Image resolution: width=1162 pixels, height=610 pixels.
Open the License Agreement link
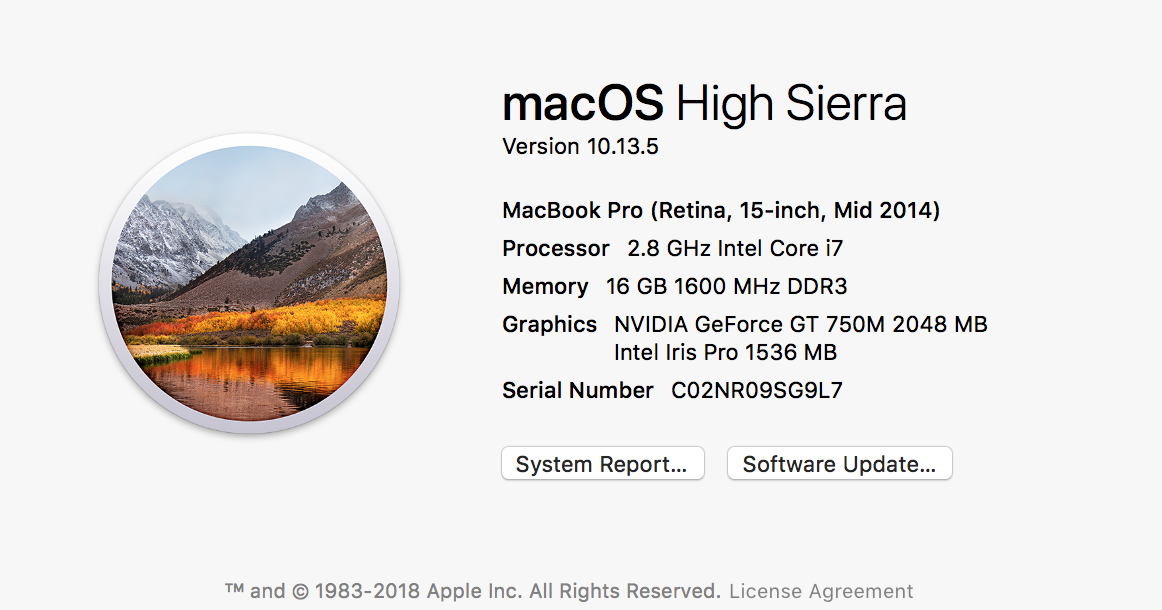click(x=821, y=591)
